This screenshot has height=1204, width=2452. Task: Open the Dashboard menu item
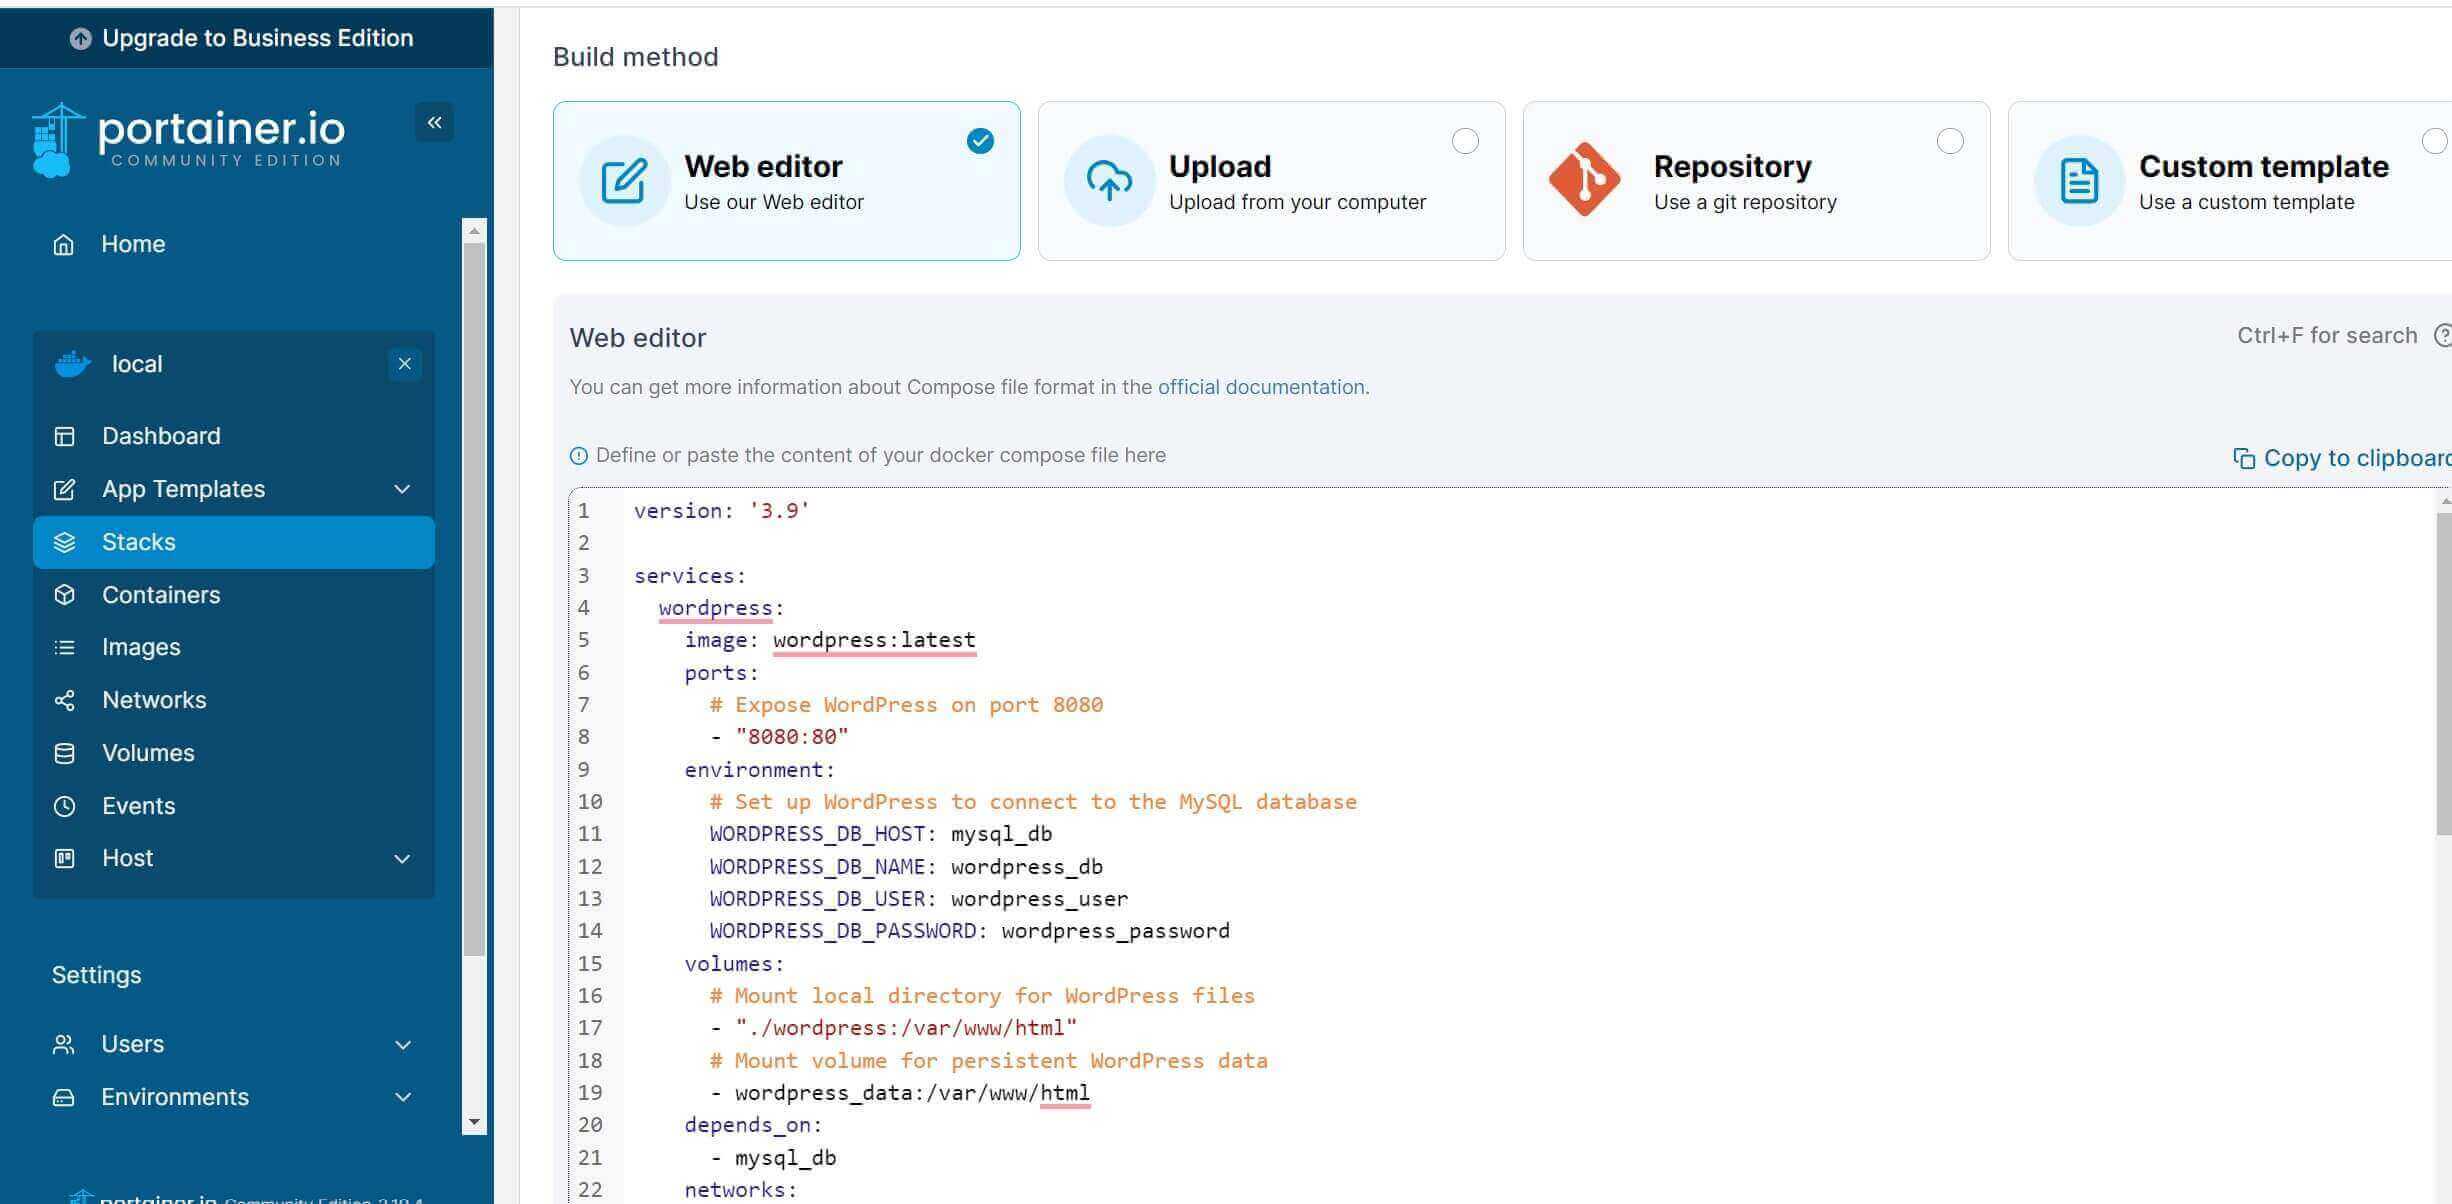pos(233,436)
